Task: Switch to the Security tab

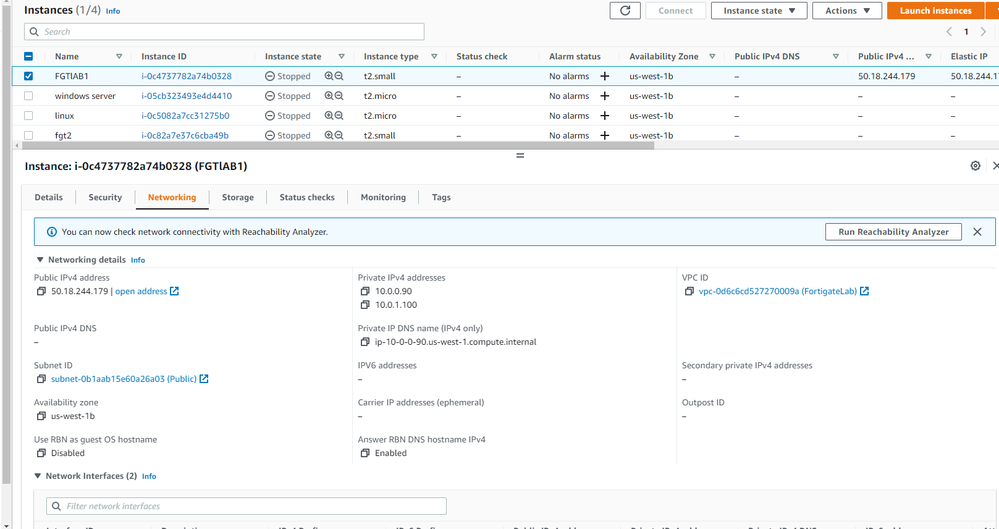Action: coord(105,198)
